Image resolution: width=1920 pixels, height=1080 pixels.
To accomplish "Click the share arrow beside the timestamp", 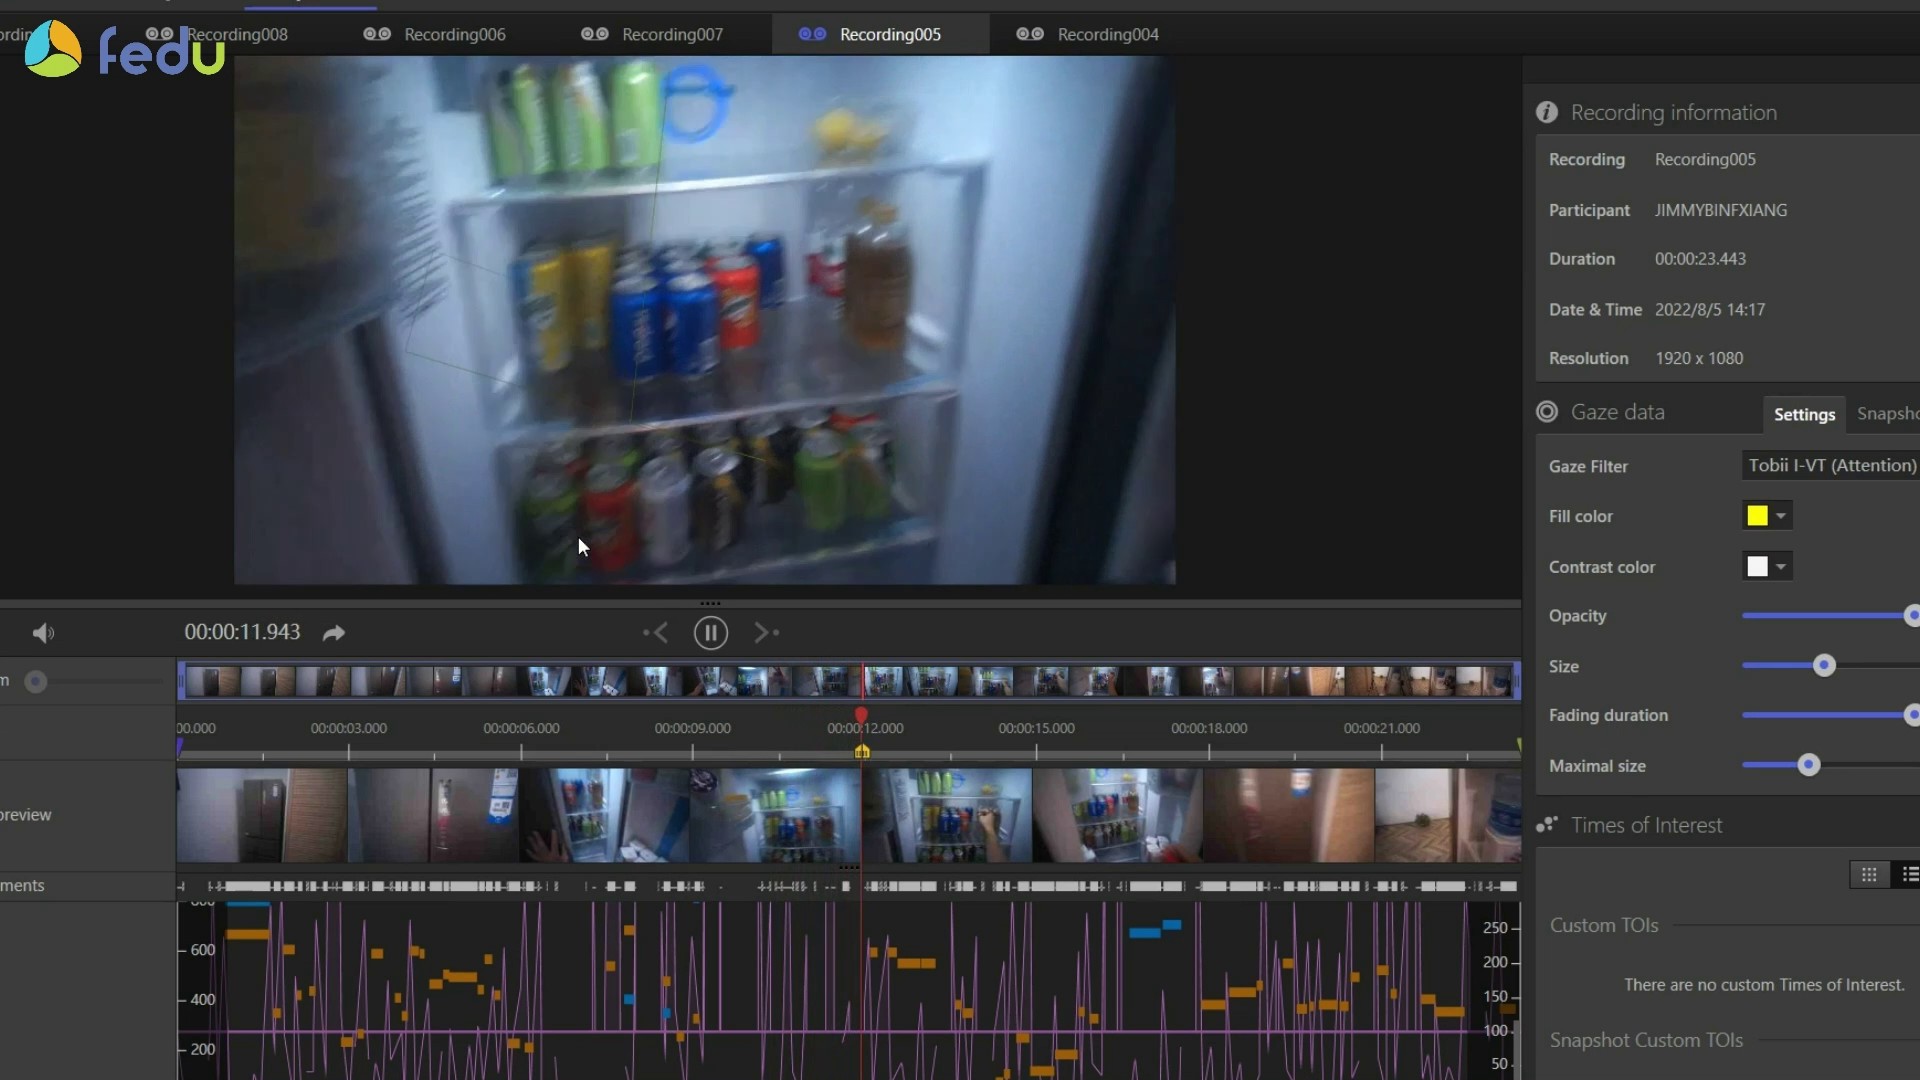I will coord(334,633).
